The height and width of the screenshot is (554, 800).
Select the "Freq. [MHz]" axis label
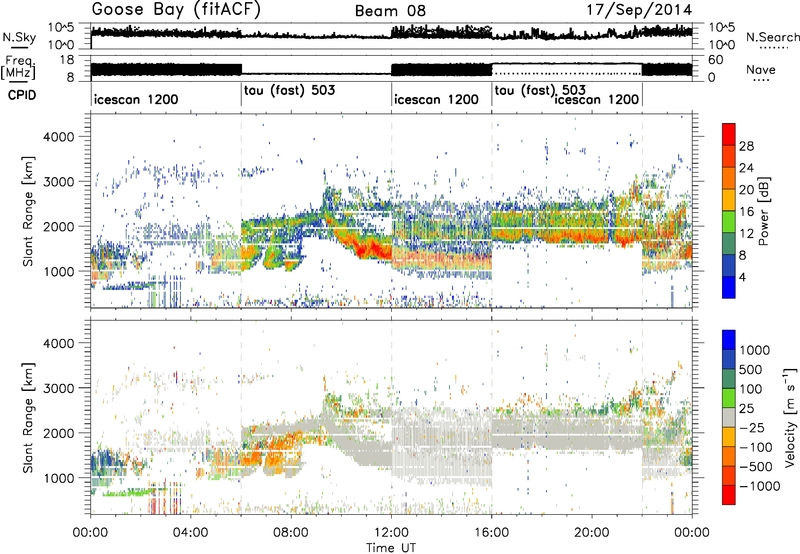18,68
